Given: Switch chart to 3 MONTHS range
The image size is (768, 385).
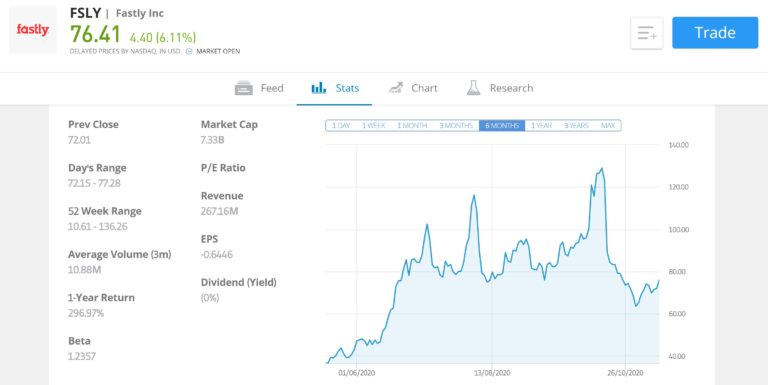Looking at the screenshot, I should click(456, 126).
